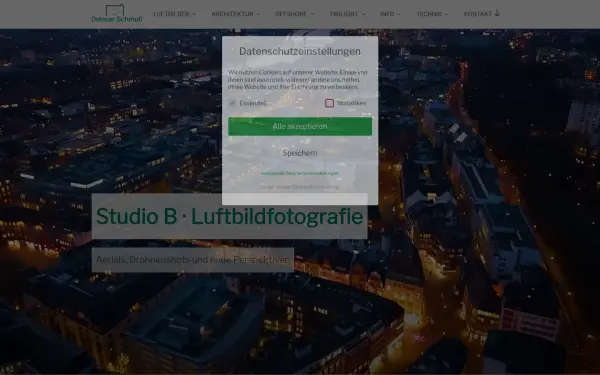
Task: Expand the ARCHITEKTUR navigation menu
Action: point(235,14)
